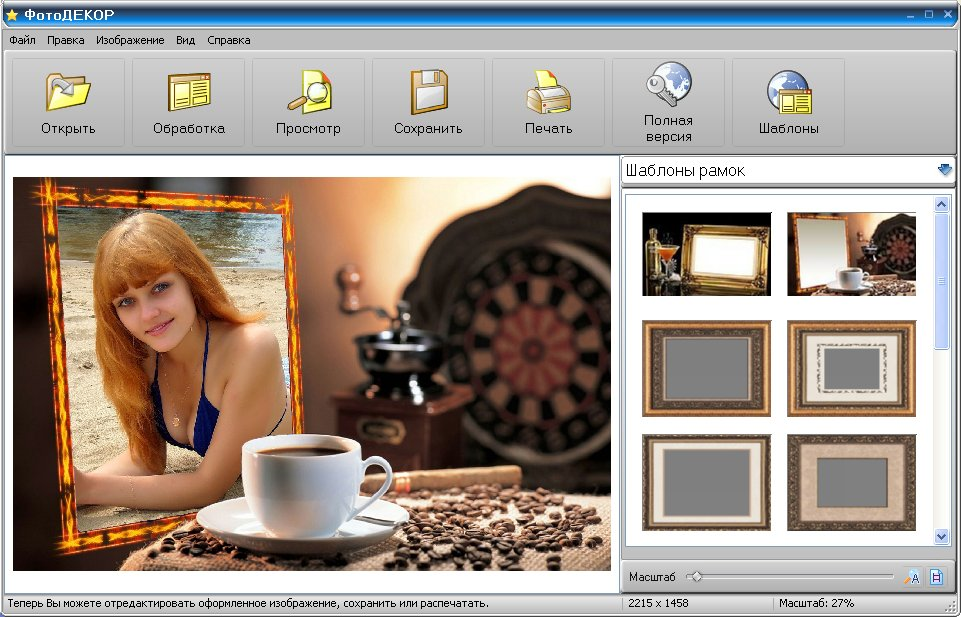
Task: Click the status message about editing the image
Action: (x=248, y=603)
